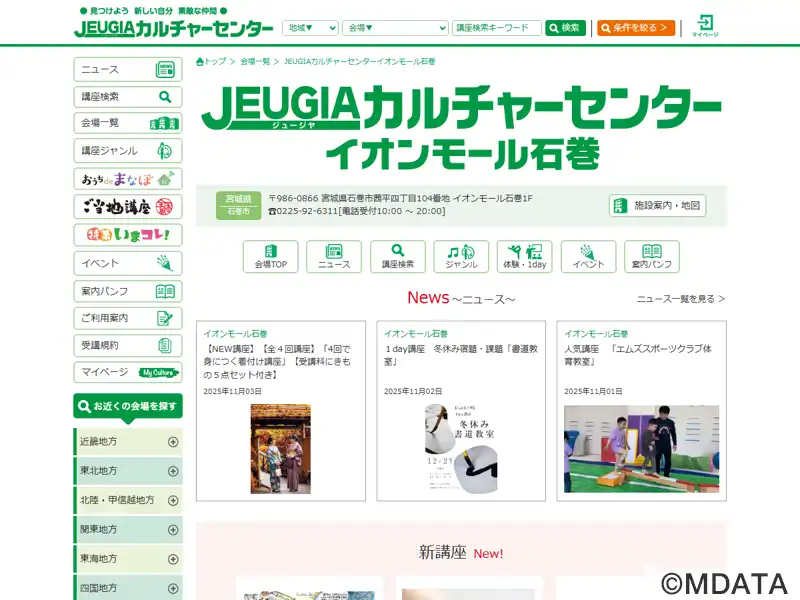Open マイページ My Culture sidebar item
This screenshot has width=800, height=600.
point(128,372)
